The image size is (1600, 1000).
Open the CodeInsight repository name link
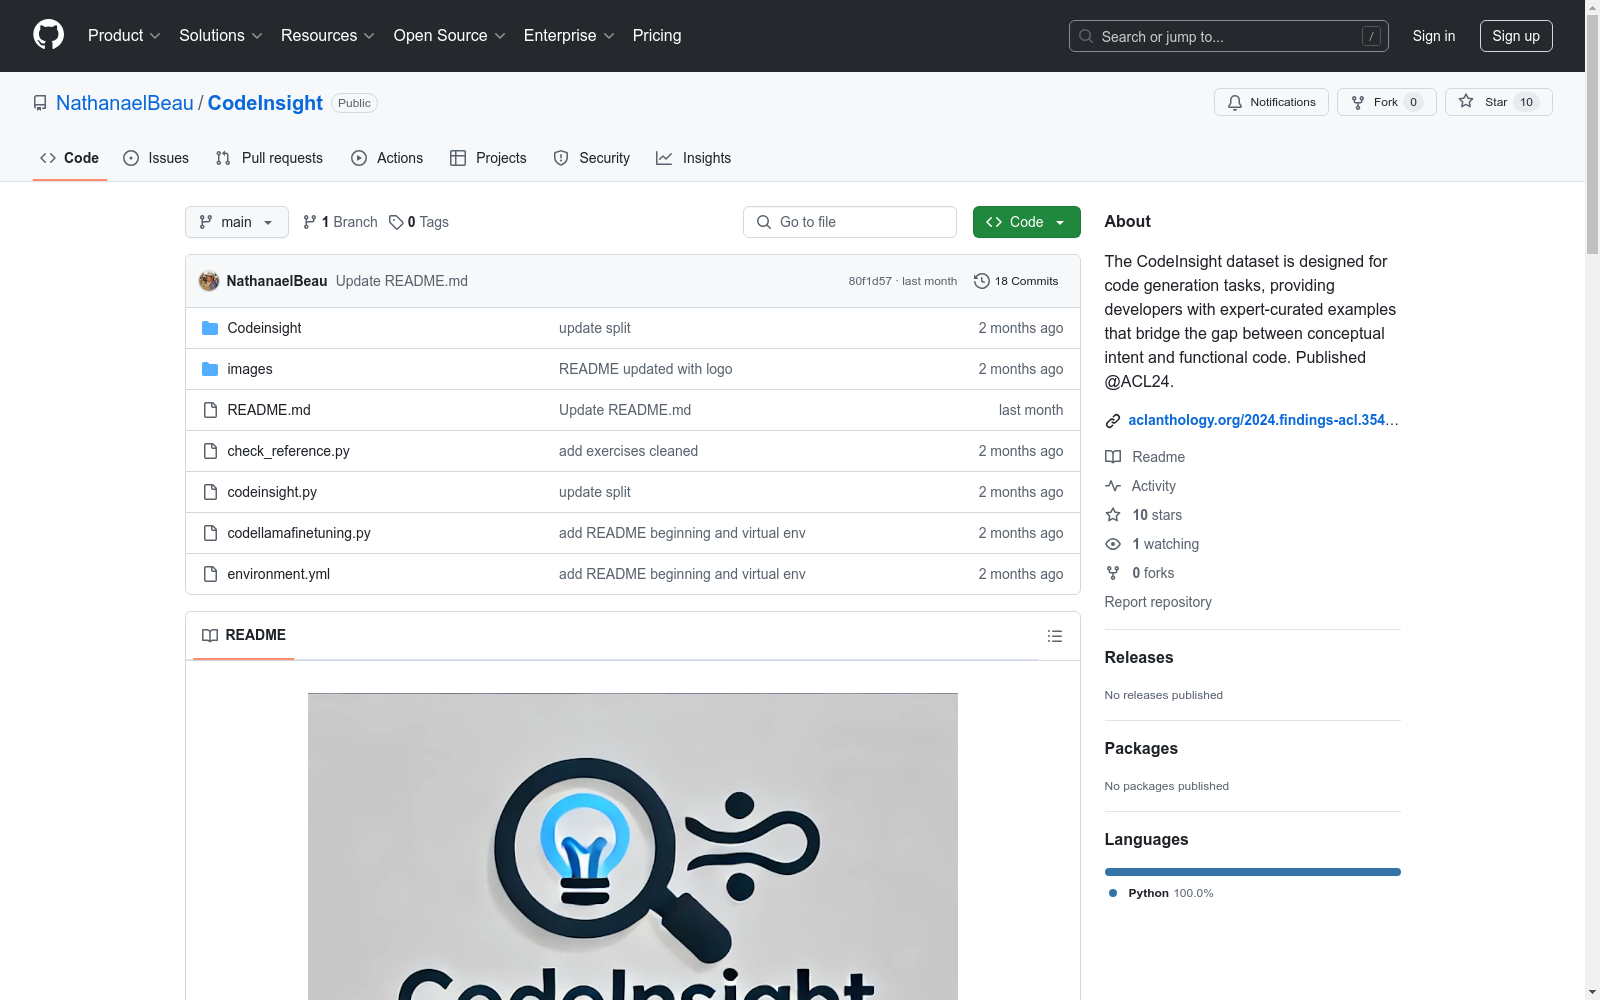[265, 103]
